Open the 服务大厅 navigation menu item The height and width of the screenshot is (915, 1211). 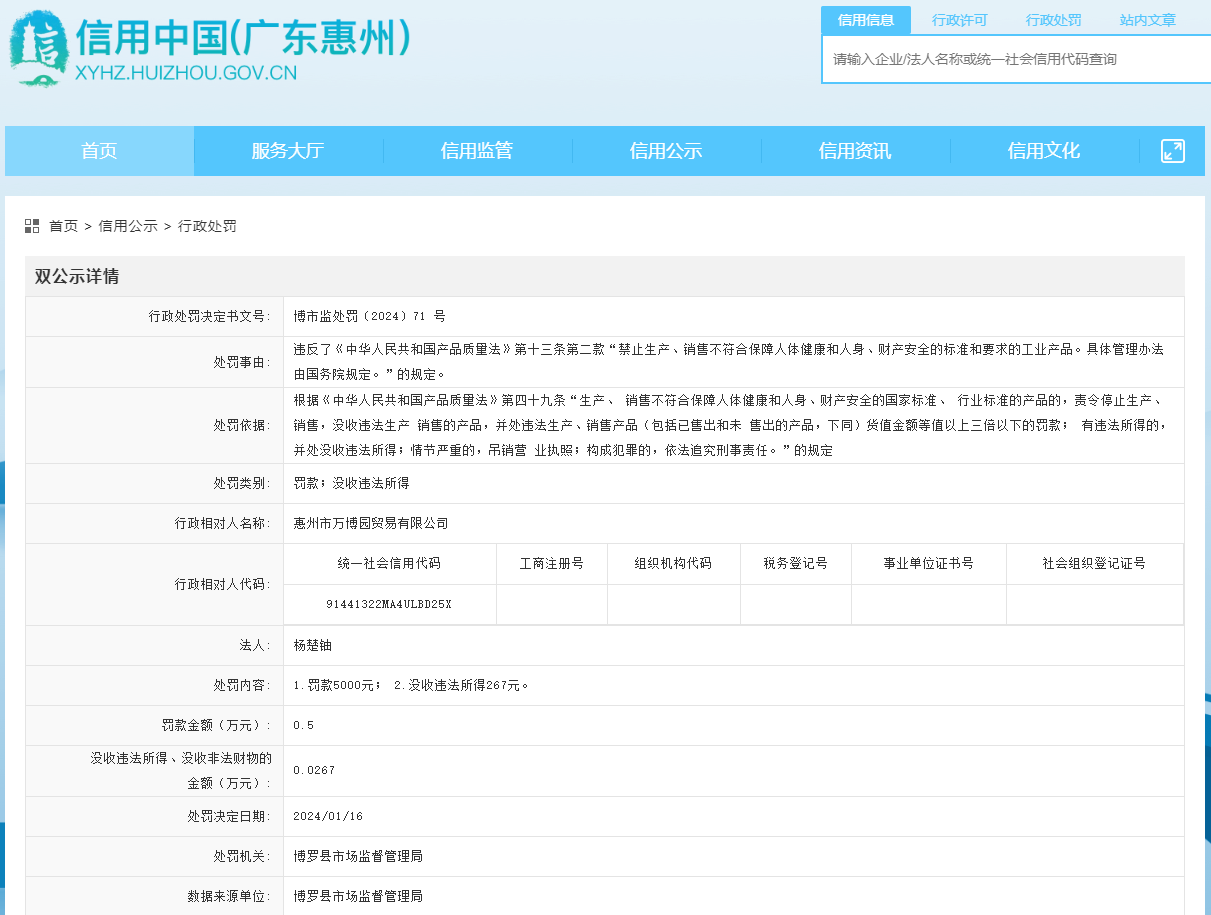[x=288, y=151]
